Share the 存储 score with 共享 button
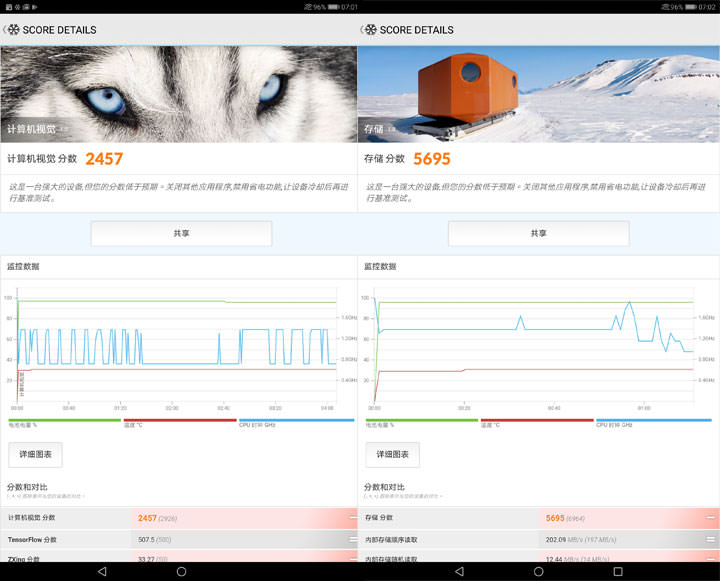 [538, 233]
